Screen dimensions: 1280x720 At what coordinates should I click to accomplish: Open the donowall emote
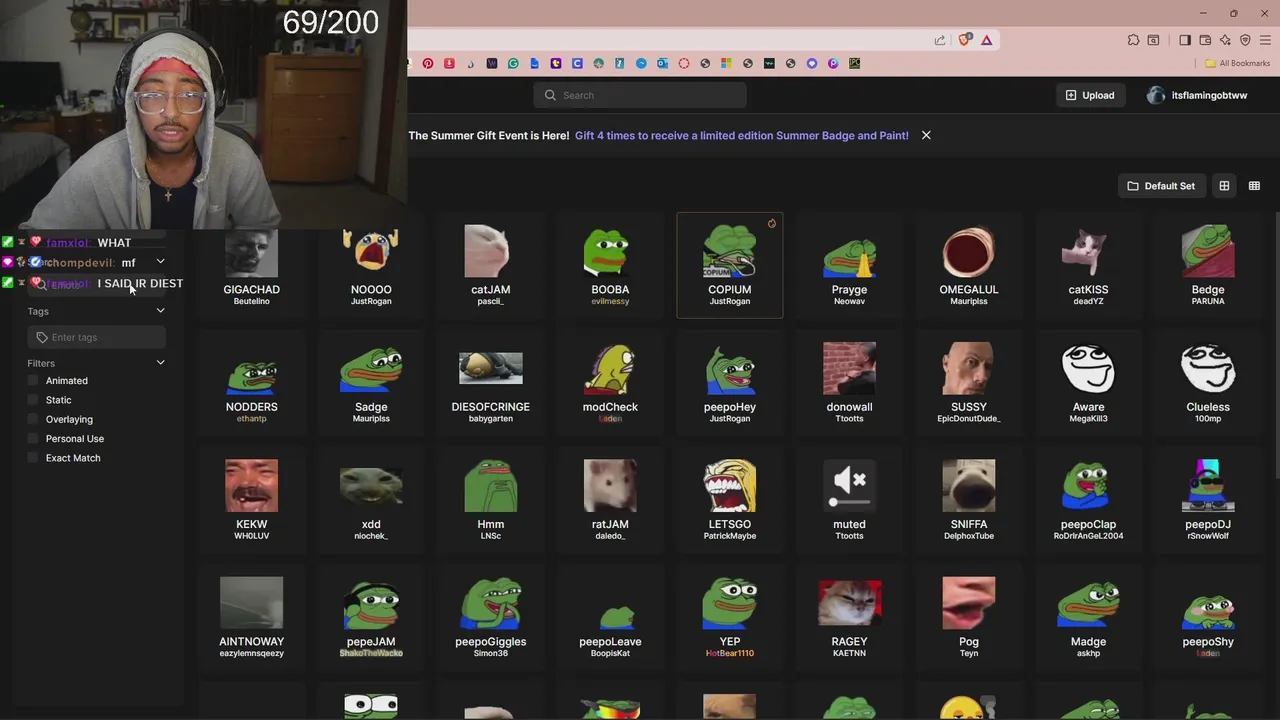click(x=849, y=382)
